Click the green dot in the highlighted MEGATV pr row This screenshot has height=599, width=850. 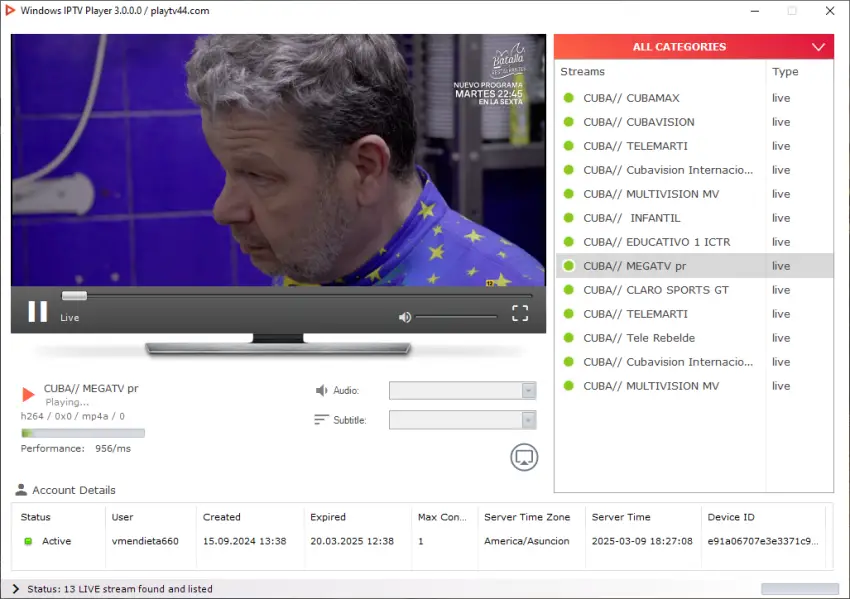(569, 266)
